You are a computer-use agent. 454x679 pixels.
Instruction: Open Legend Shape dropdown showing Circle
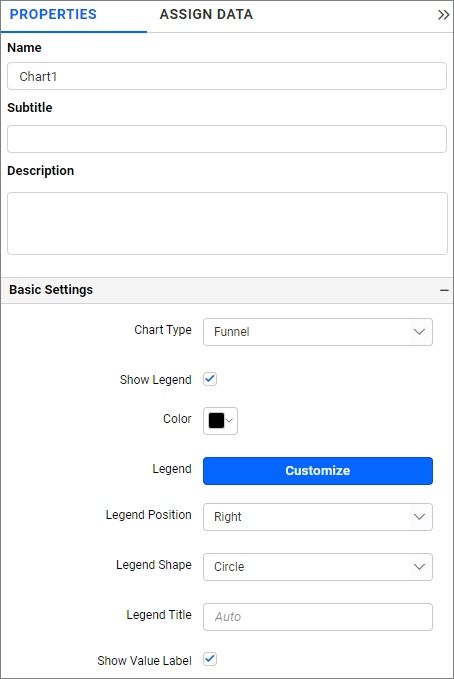[318, 567]
